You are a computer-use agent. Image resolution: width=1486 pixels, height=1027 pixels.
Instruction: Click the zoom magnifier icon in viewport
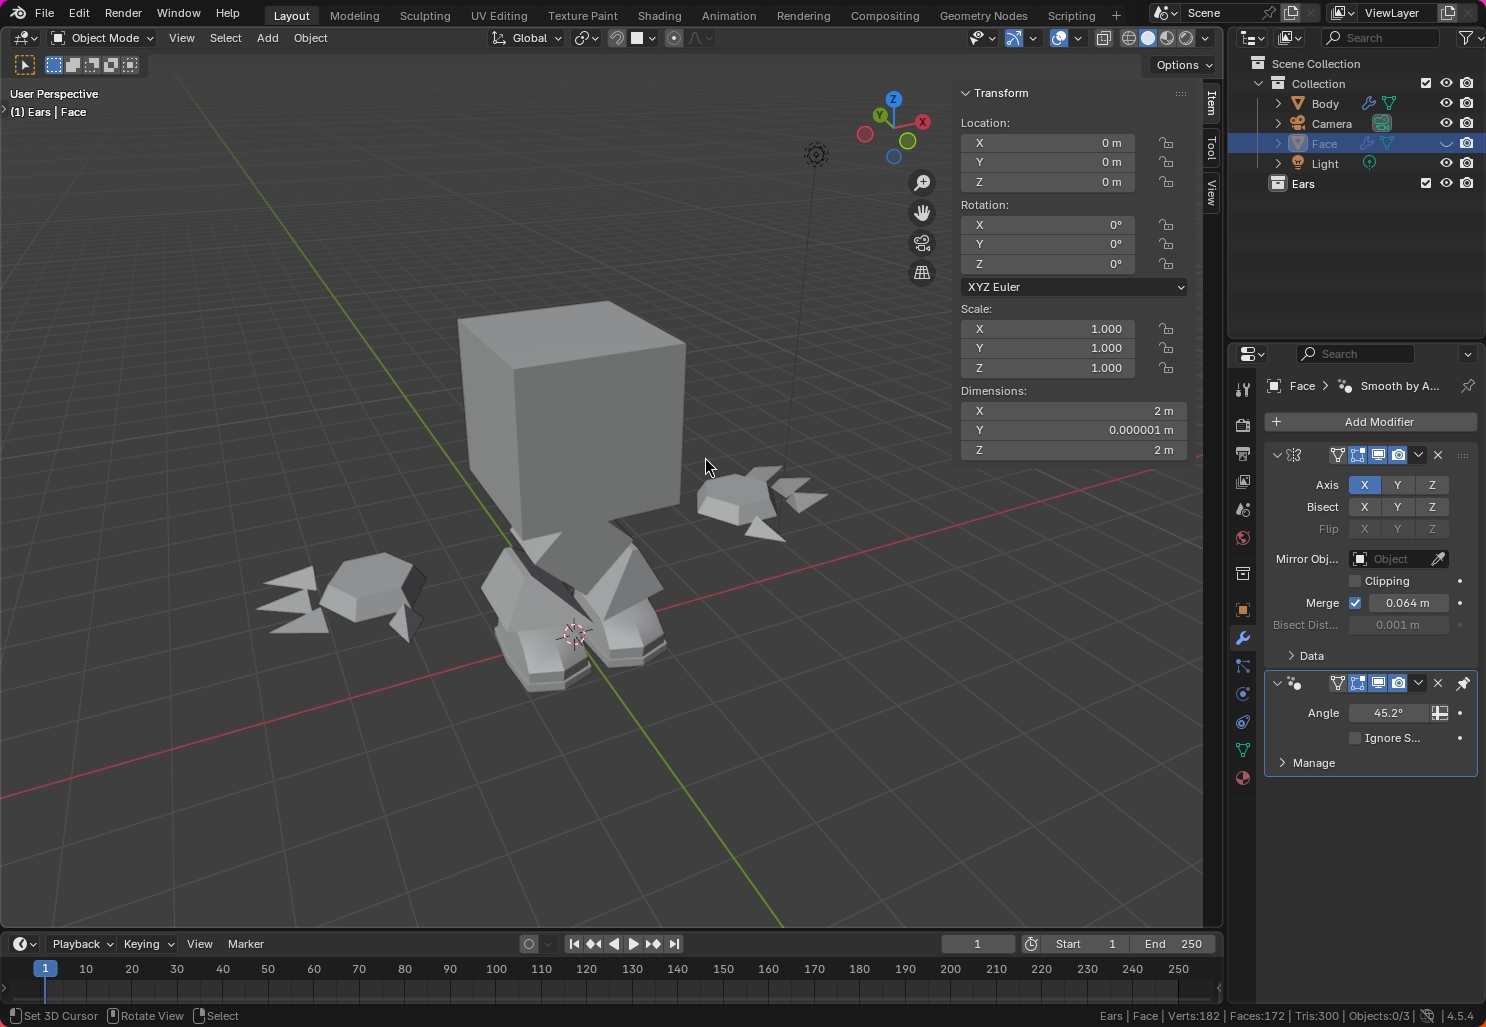click(x=922, y=183)
